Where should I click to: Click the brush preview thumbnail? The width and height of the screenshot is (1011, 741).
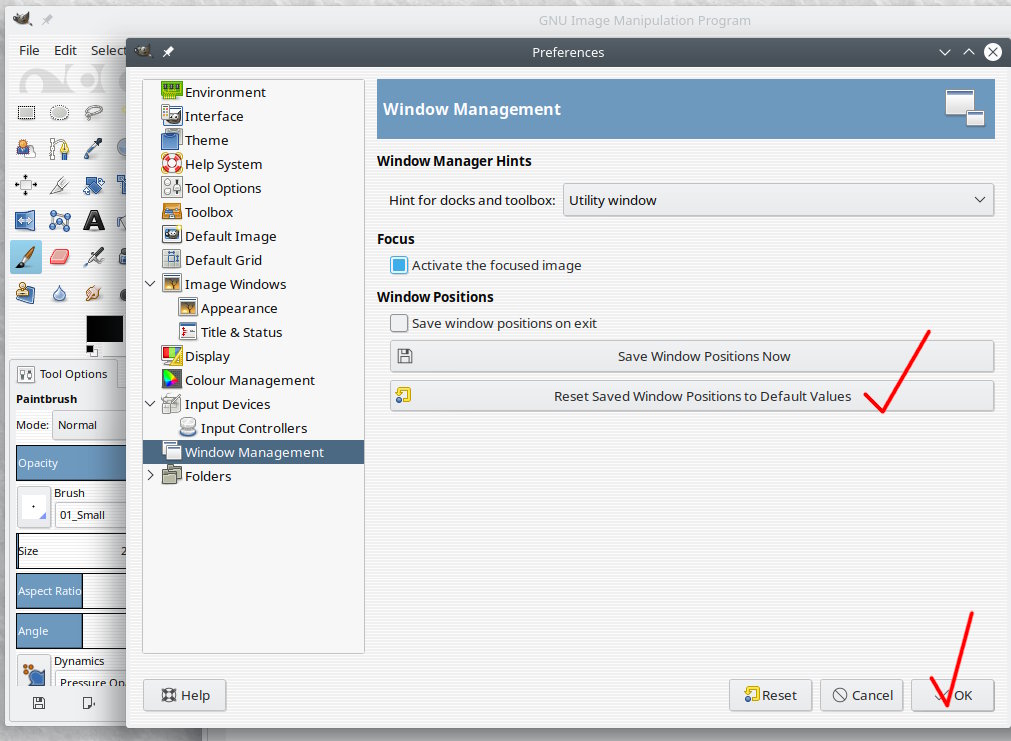(x=34, y=507)
